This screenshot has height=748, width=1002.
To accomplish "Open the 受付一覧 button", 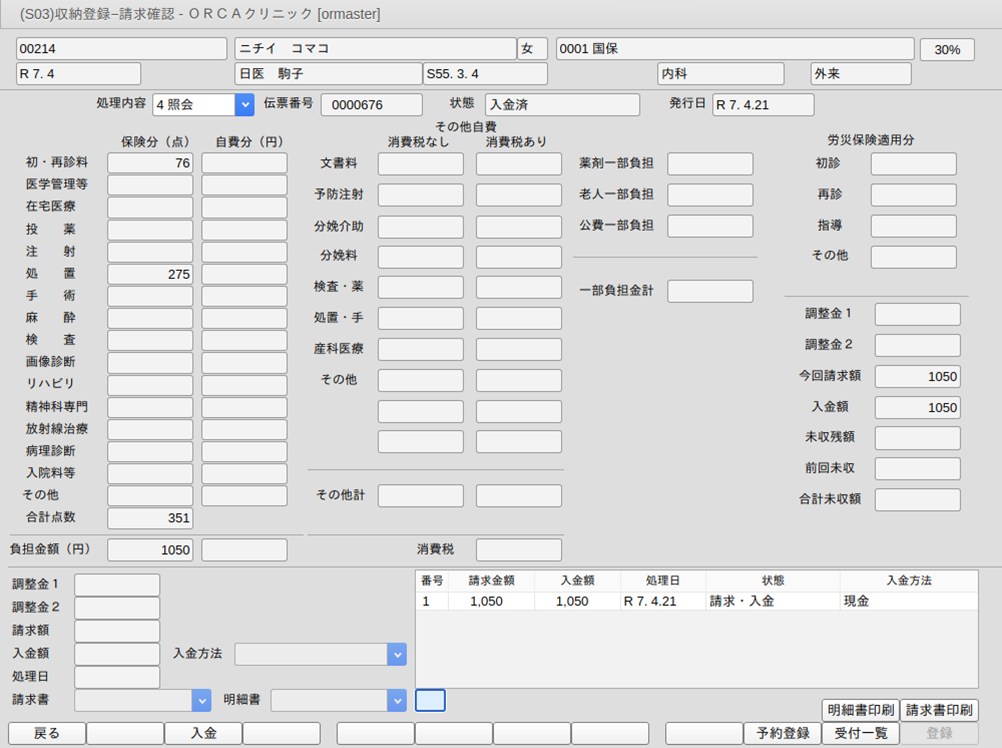I will [x=860, y=733].
